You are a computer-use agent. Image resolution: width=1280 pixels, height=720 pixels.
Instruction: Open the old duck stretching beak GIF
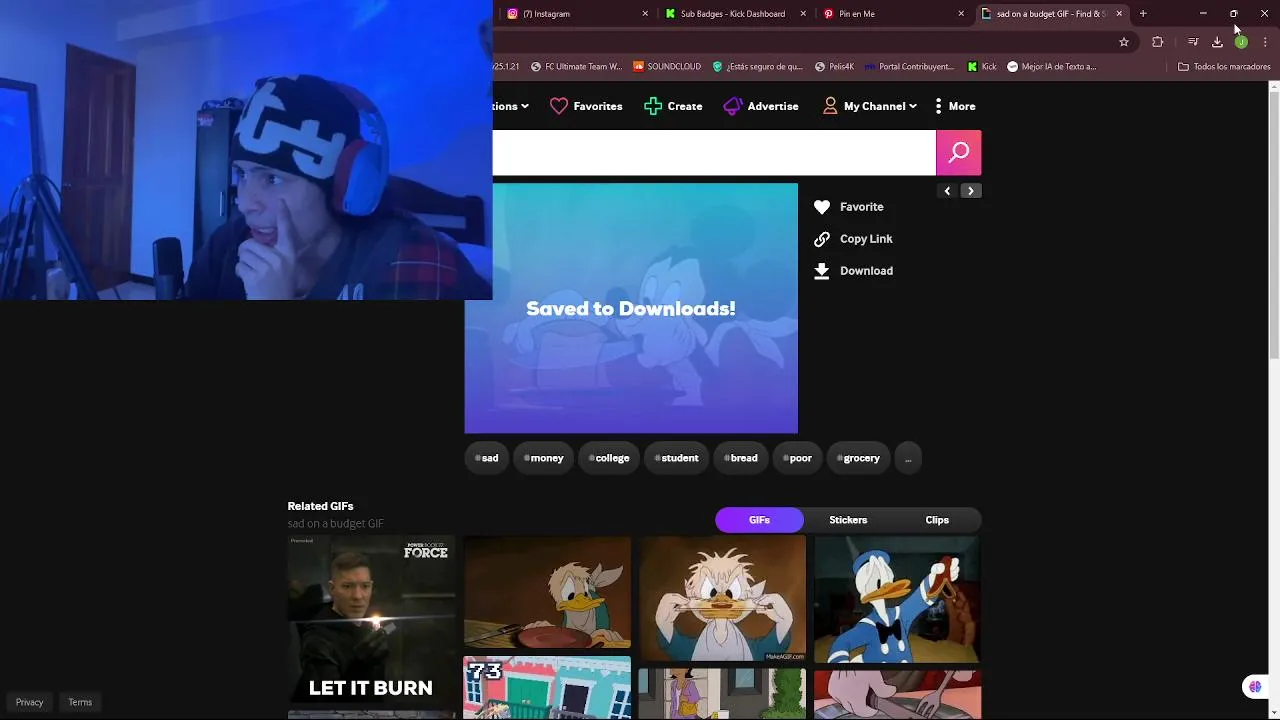pos(722,599)
